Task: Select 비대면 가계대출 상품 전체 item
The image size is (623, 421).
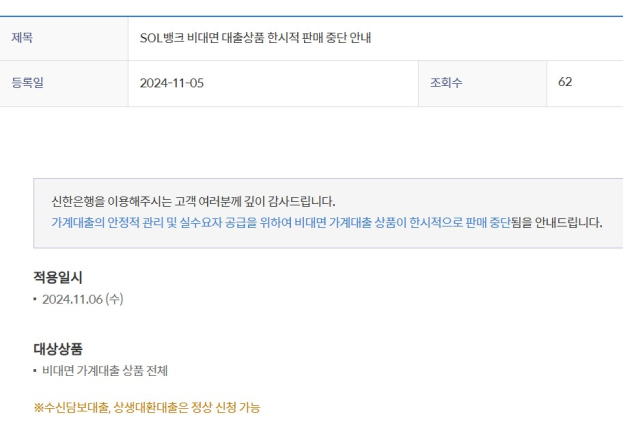Action: (x=105, y=371)
